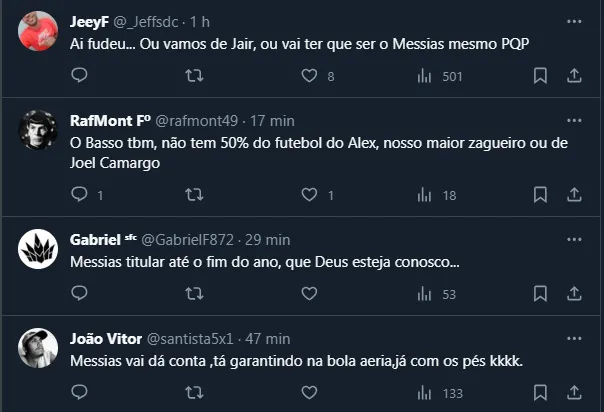Open more options on Gabriel's tweet
604x412 pixels.
pos(574,240)
